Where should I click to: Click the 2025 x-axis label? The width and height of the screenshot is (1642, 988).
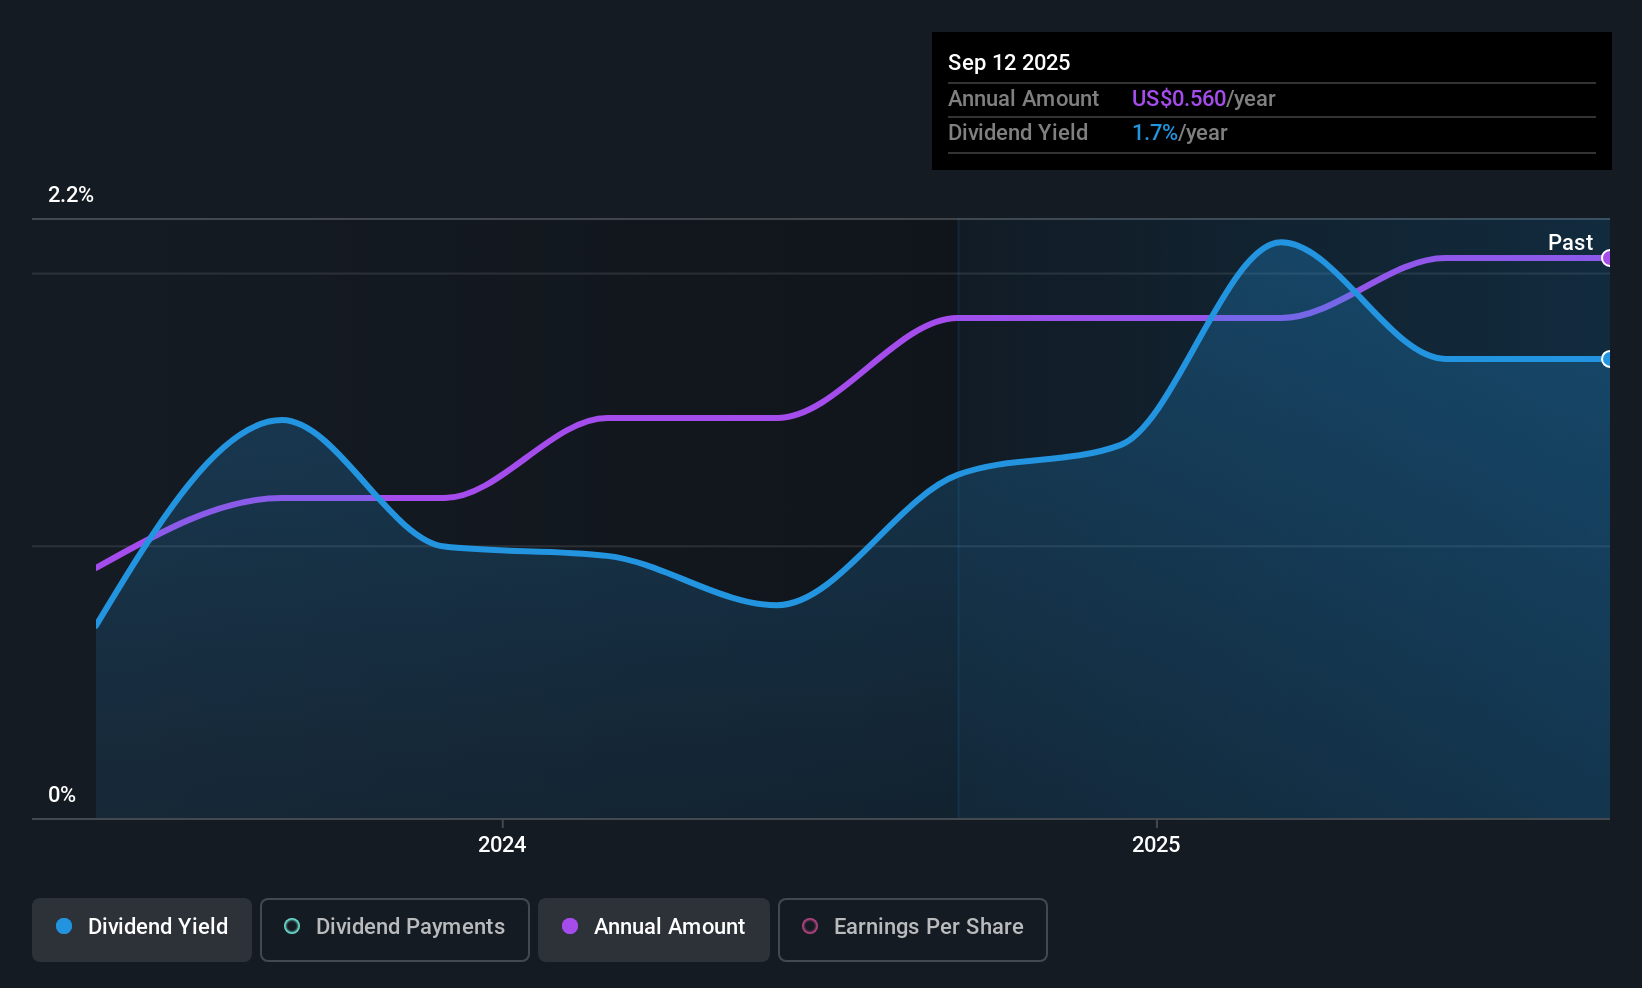[x=1156, y=844]
